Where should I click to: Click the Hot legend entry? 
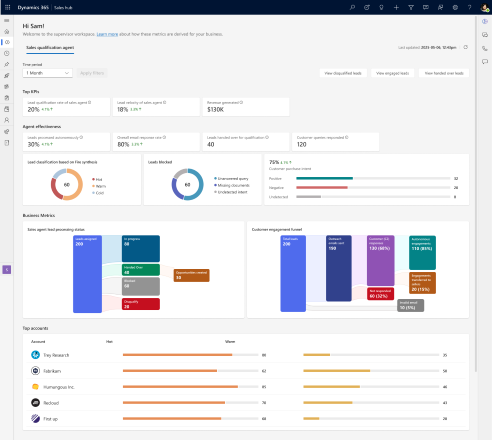pyautogui.click(x=97, y=179)
